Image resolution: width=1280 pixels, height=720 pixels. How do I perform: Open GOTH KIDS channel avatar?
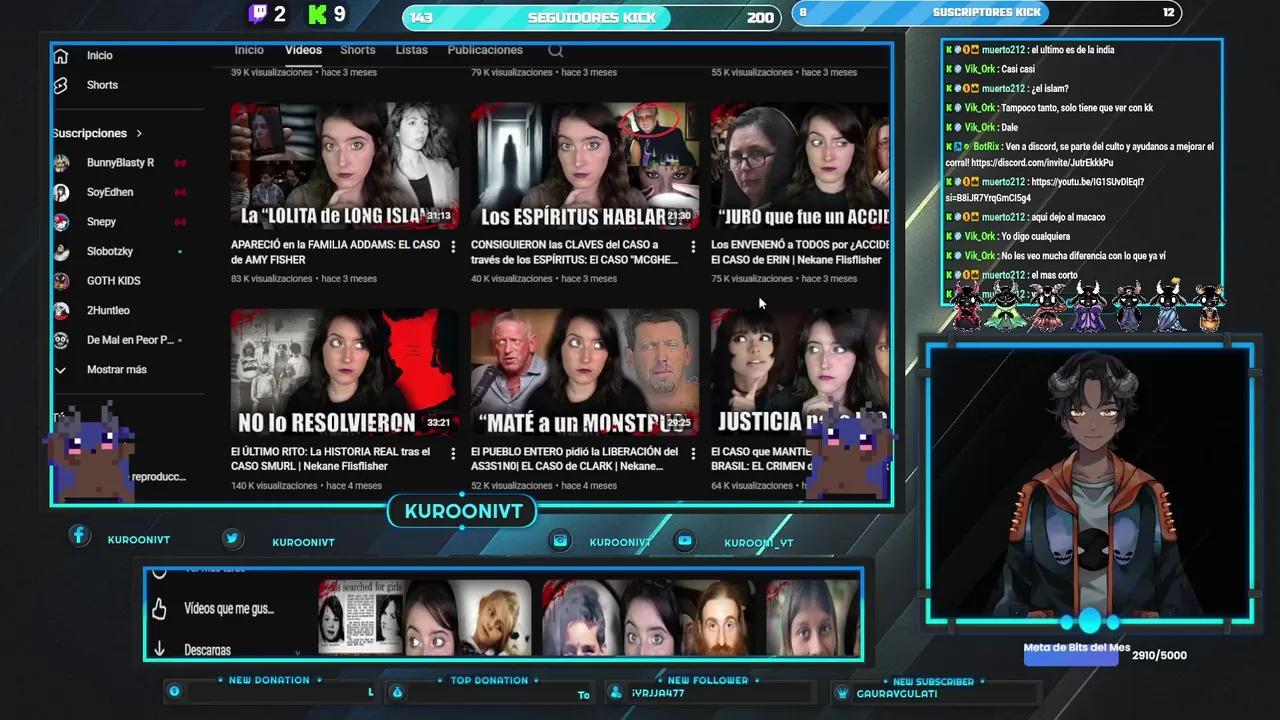click(x=62, y=281)
